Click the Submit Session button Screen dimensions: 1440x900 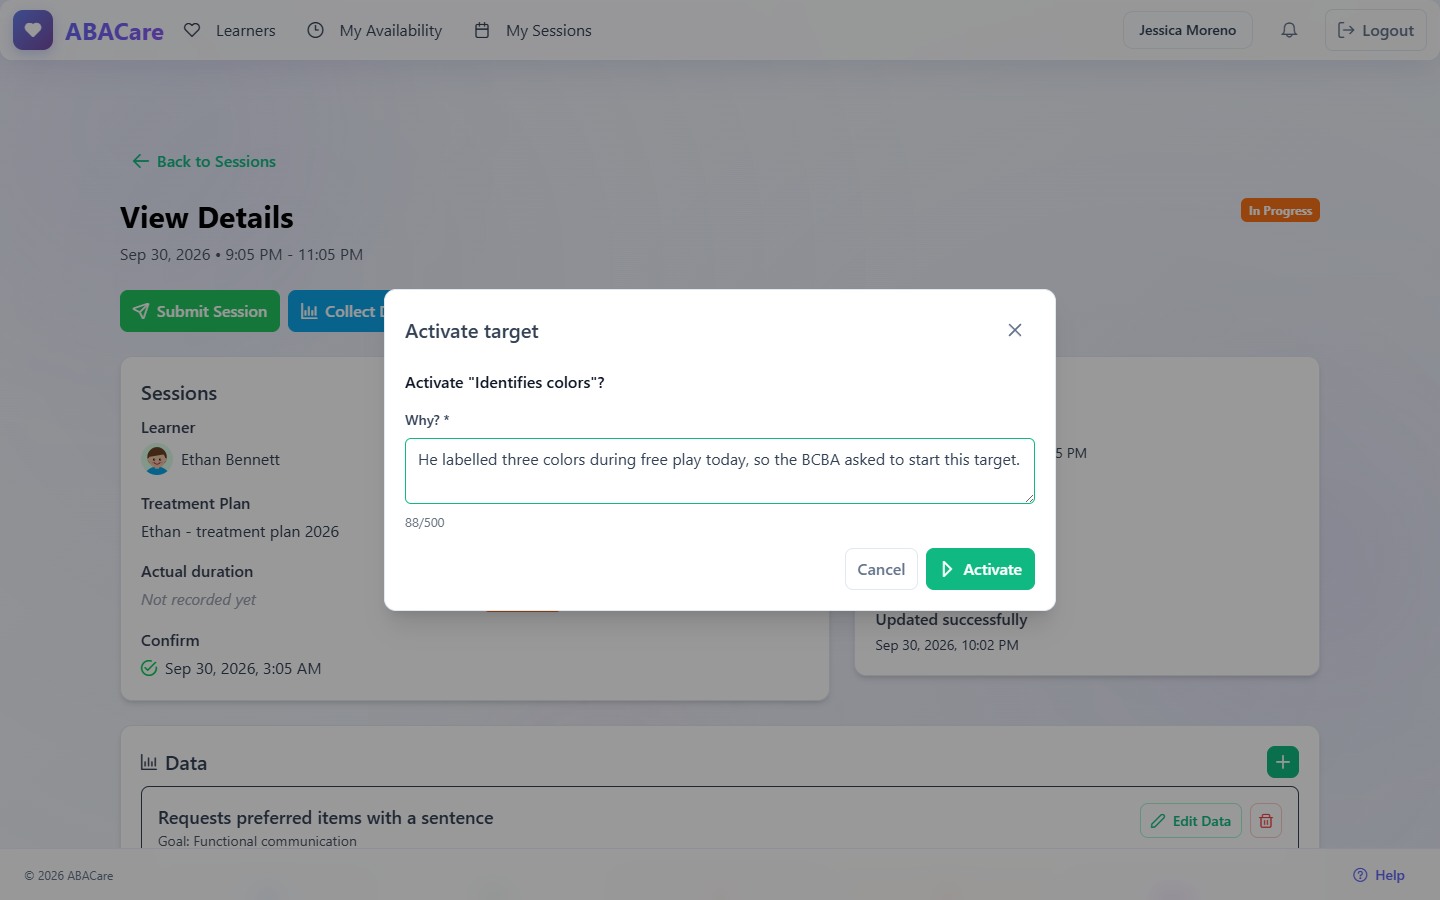point(200,311)
